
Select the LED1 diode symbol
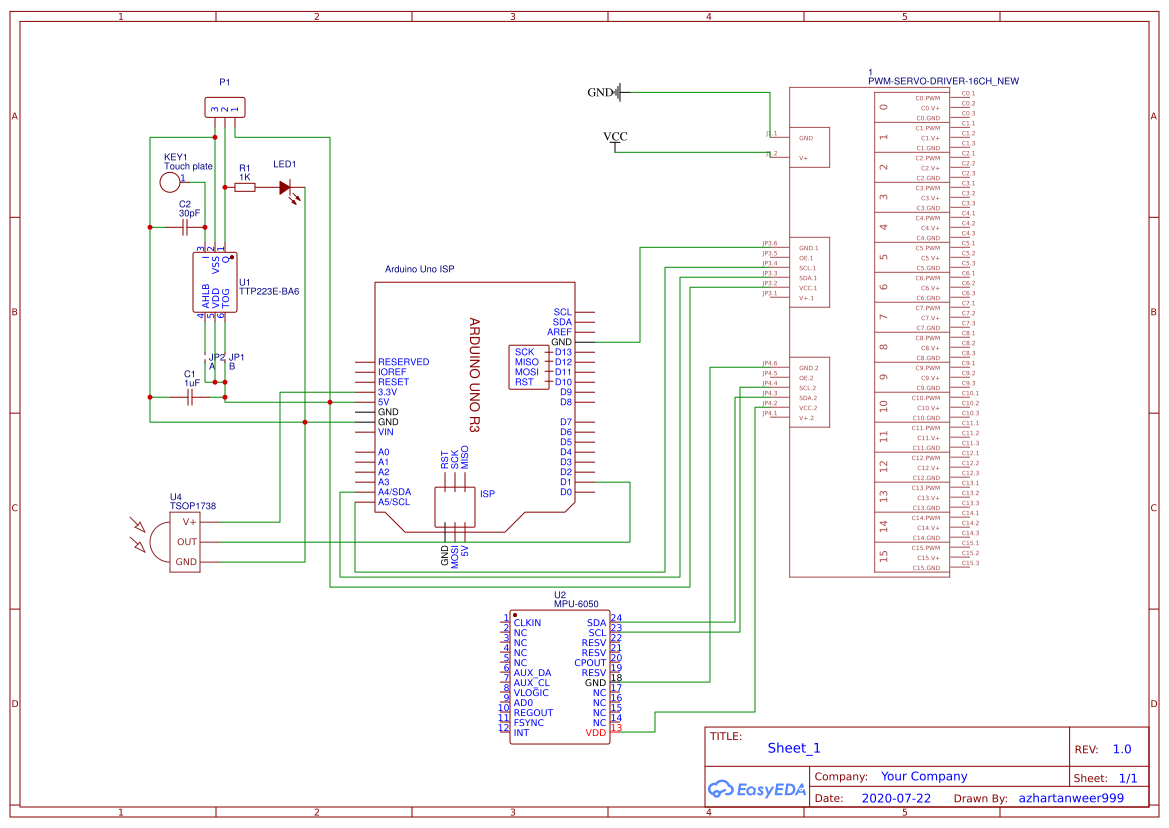(285, 189)
